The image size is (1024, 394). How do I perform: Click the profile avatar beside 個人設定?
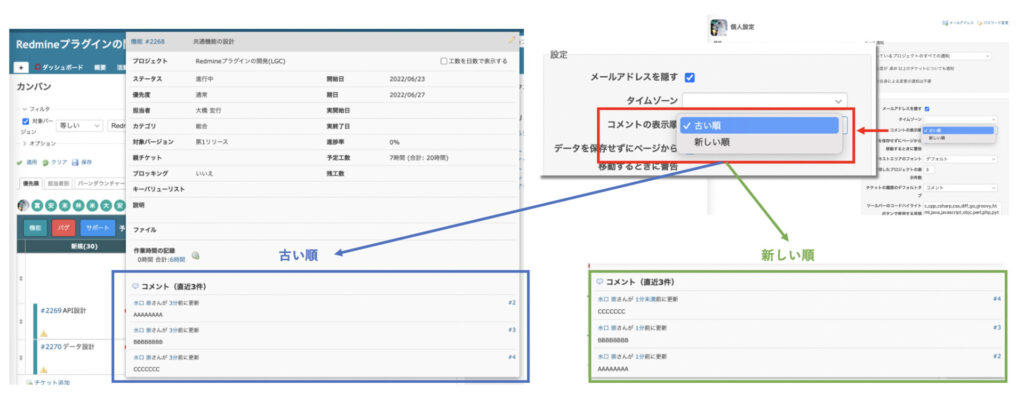(x=718, y=27)
